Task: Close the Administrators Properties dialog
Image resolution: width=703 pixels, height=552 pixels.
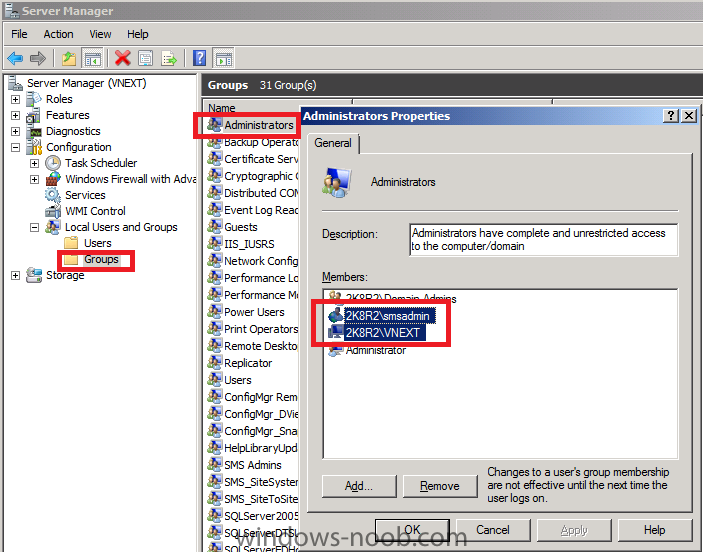Action: [x=689, y=116]
